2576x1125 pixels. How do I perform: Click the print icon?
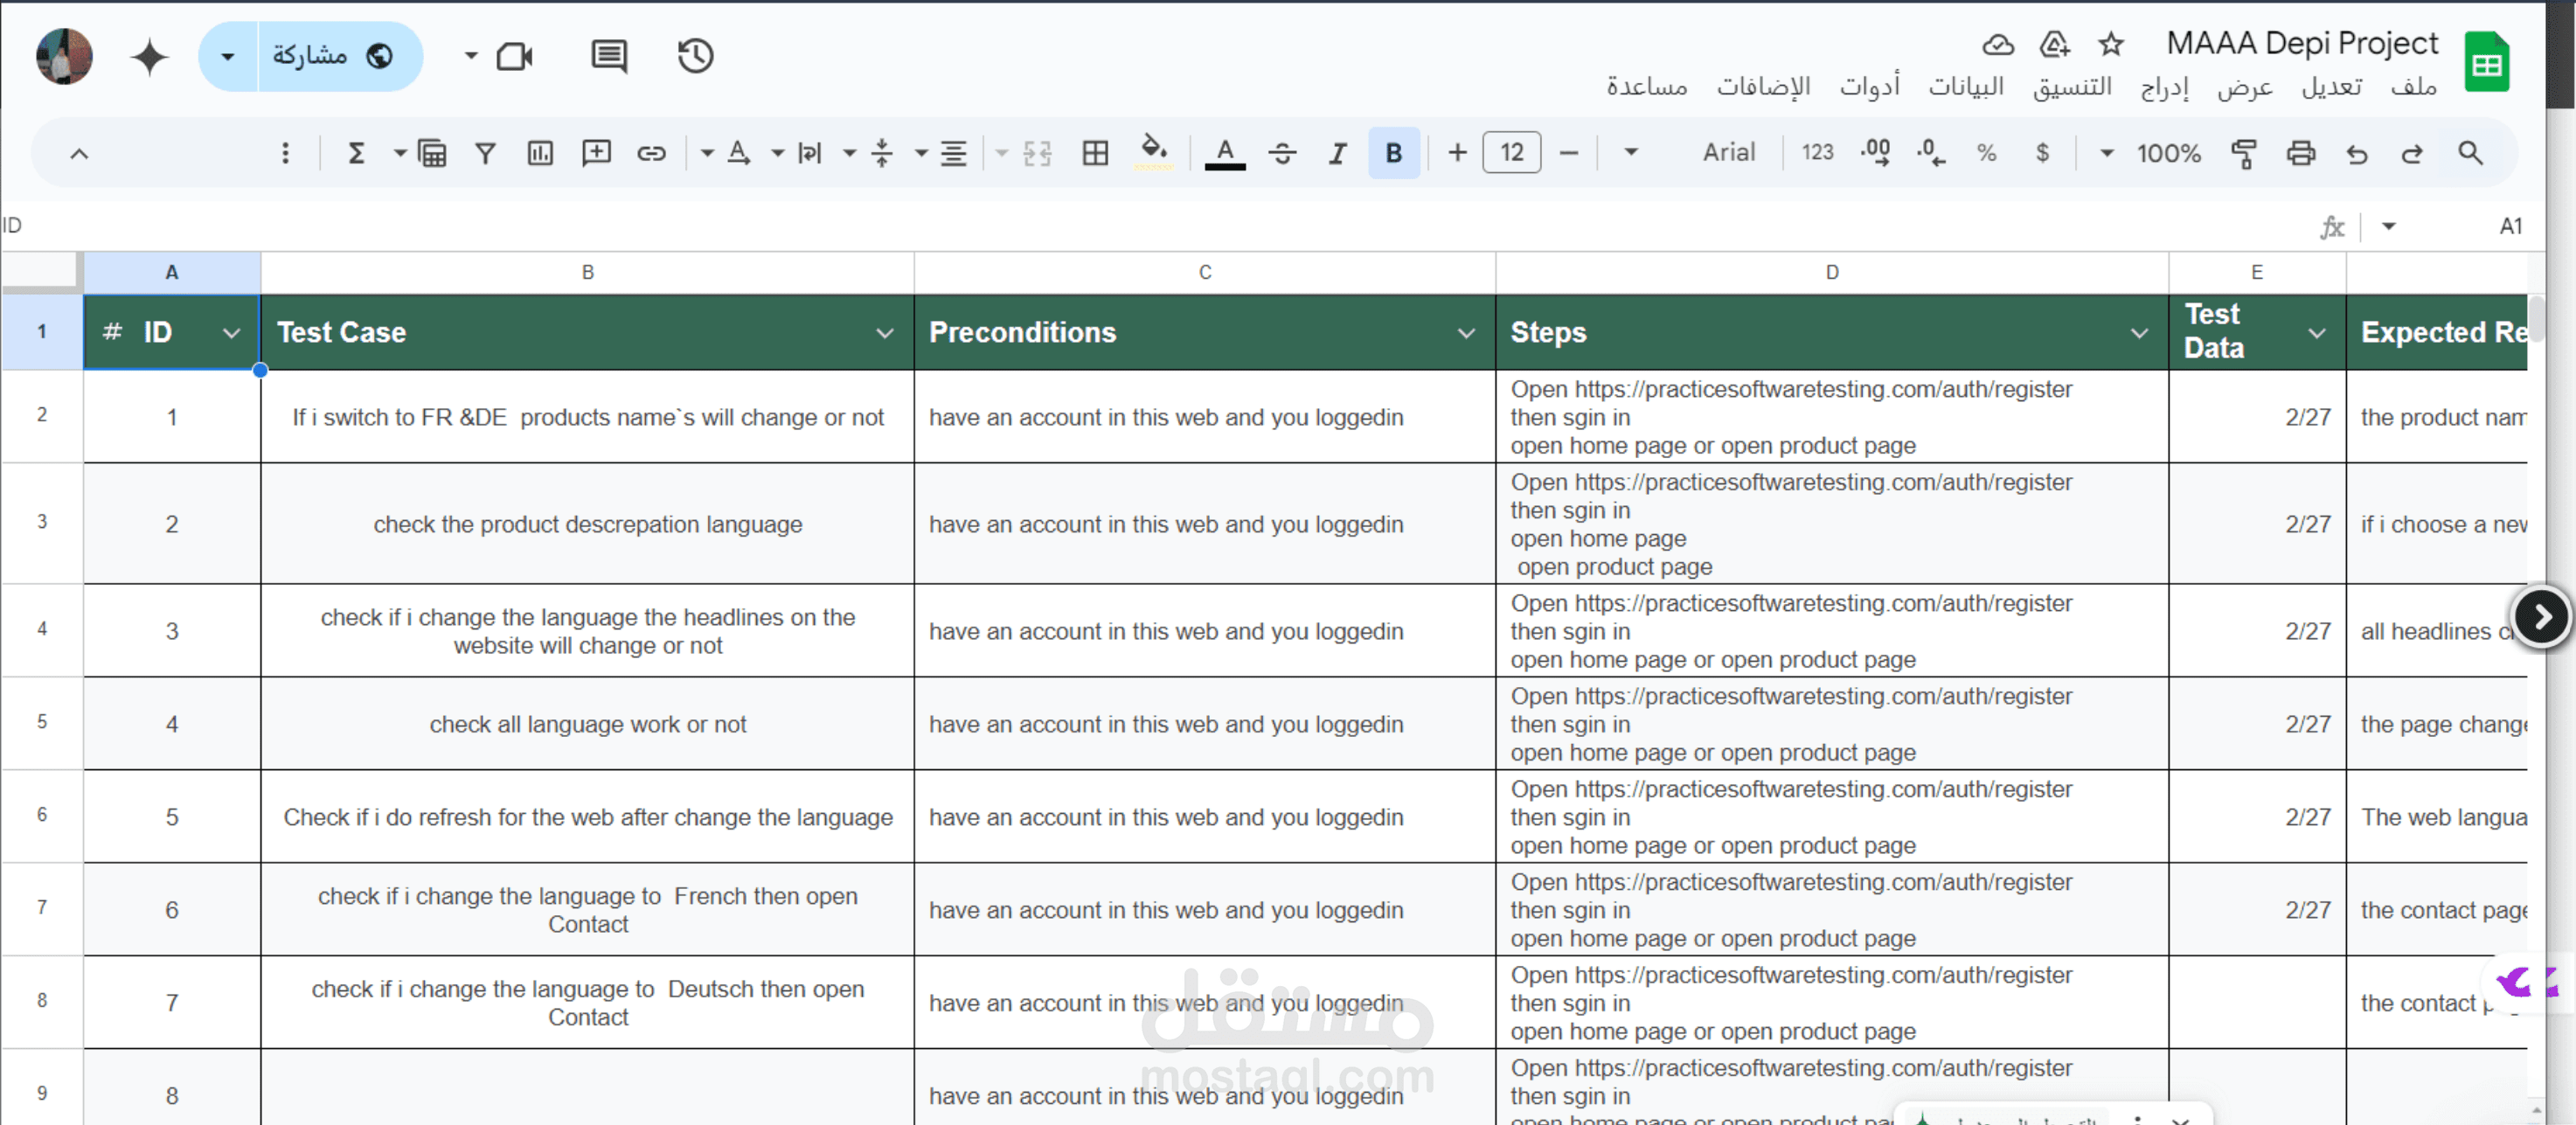pyautogui.click(x=2300, y=153)
